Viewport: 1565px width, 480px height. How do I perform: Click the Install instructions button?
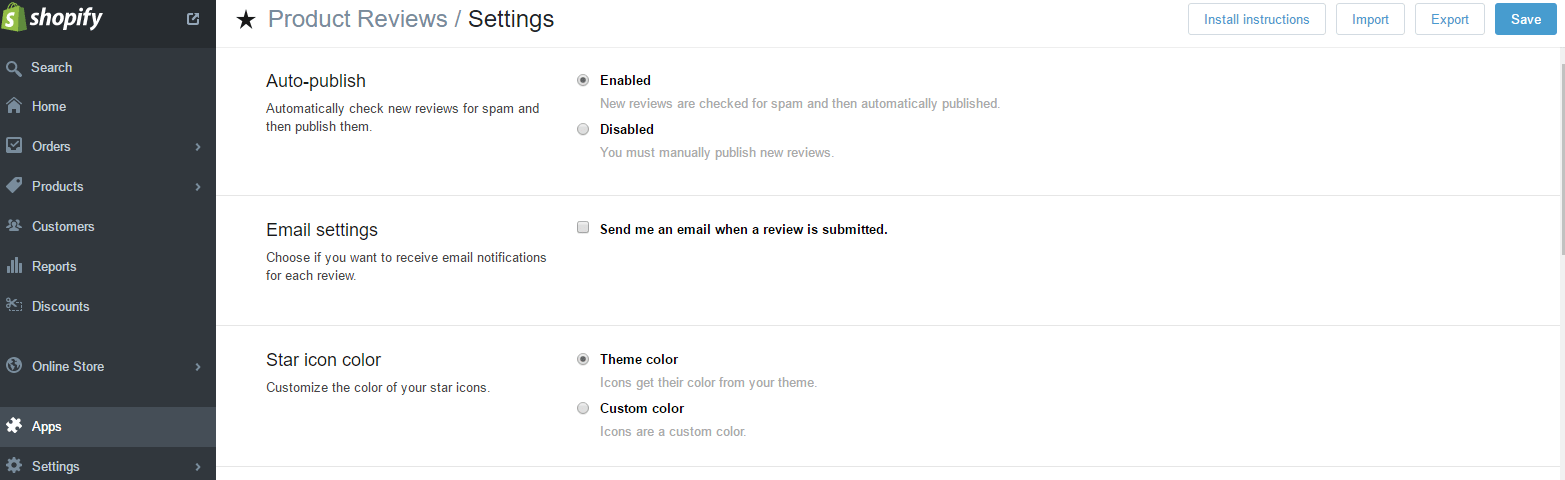coord(1256,19)
